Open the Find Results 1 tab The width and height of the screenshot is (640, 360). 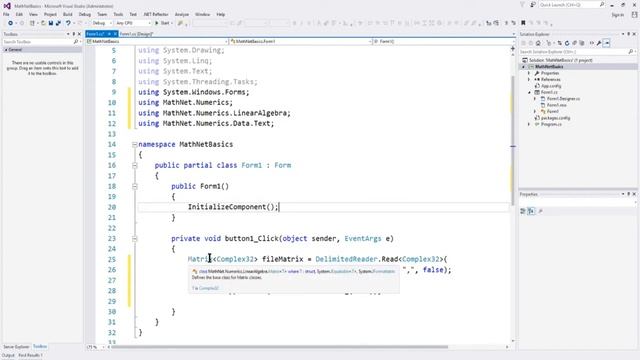pos(30,356)
